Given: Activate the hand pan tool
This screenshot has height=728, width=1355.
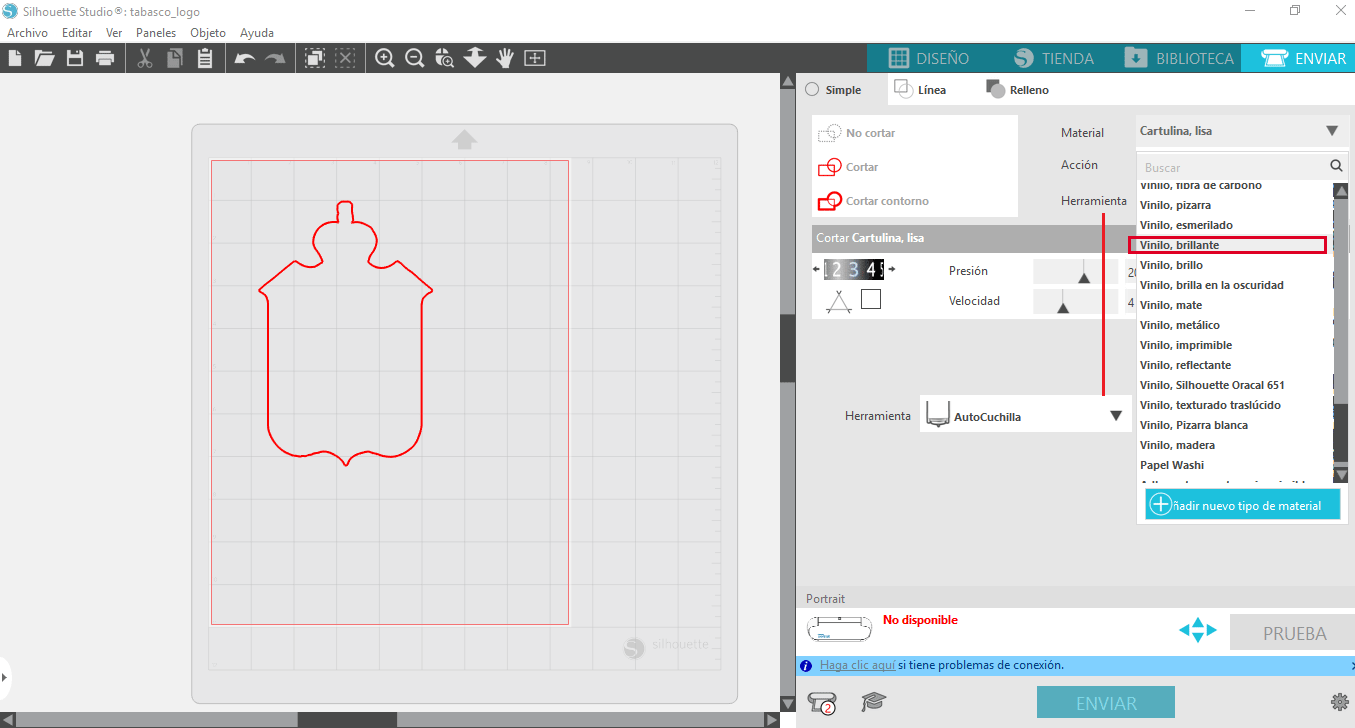Looking at the screenshot, I should (x=505, y=58).
